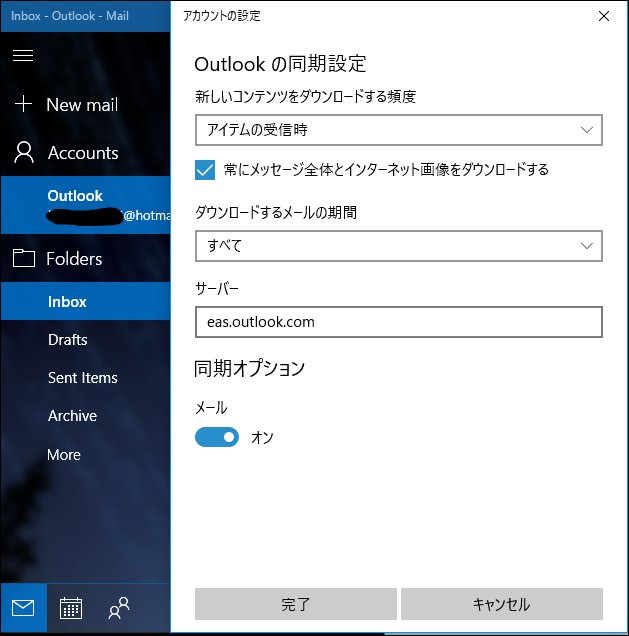This screenshot has height=636, width=629.
Task: Select the Outlook hotmail account
Action: tap(86, 205)
